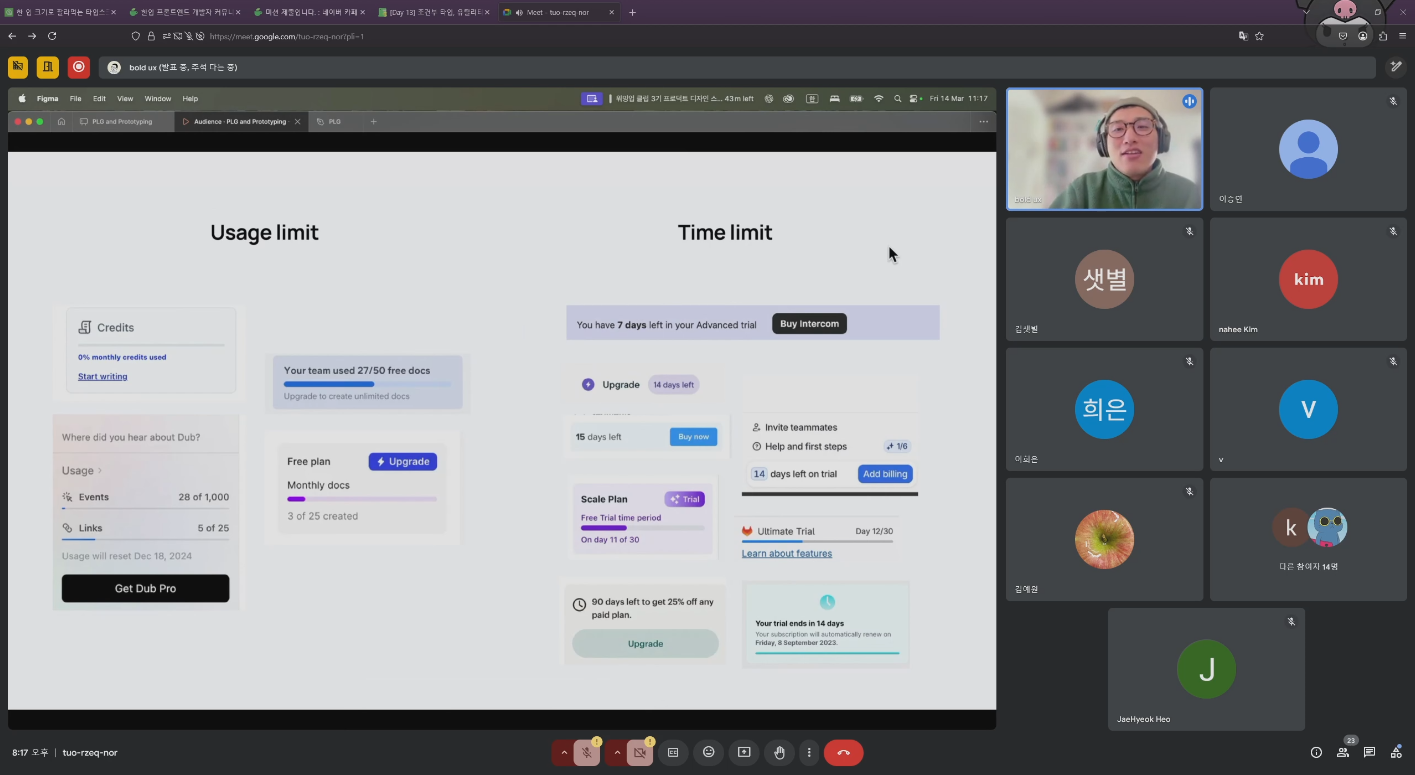This screenshot has width=1415, height=775.
Task: Click the 27/50 free docs progress bar
Action: 366,384
